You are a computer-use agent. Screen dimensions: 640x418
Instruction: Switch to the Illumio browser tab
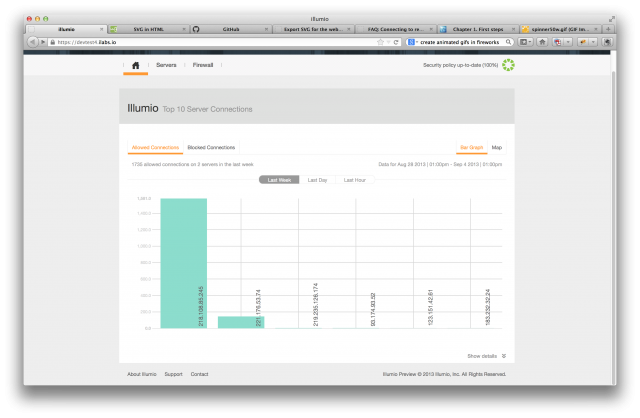[x=66, y=29]
